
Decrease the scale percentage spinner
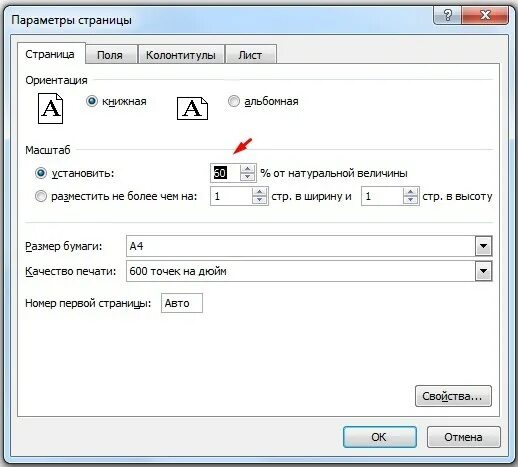click(x=247, y=177)
